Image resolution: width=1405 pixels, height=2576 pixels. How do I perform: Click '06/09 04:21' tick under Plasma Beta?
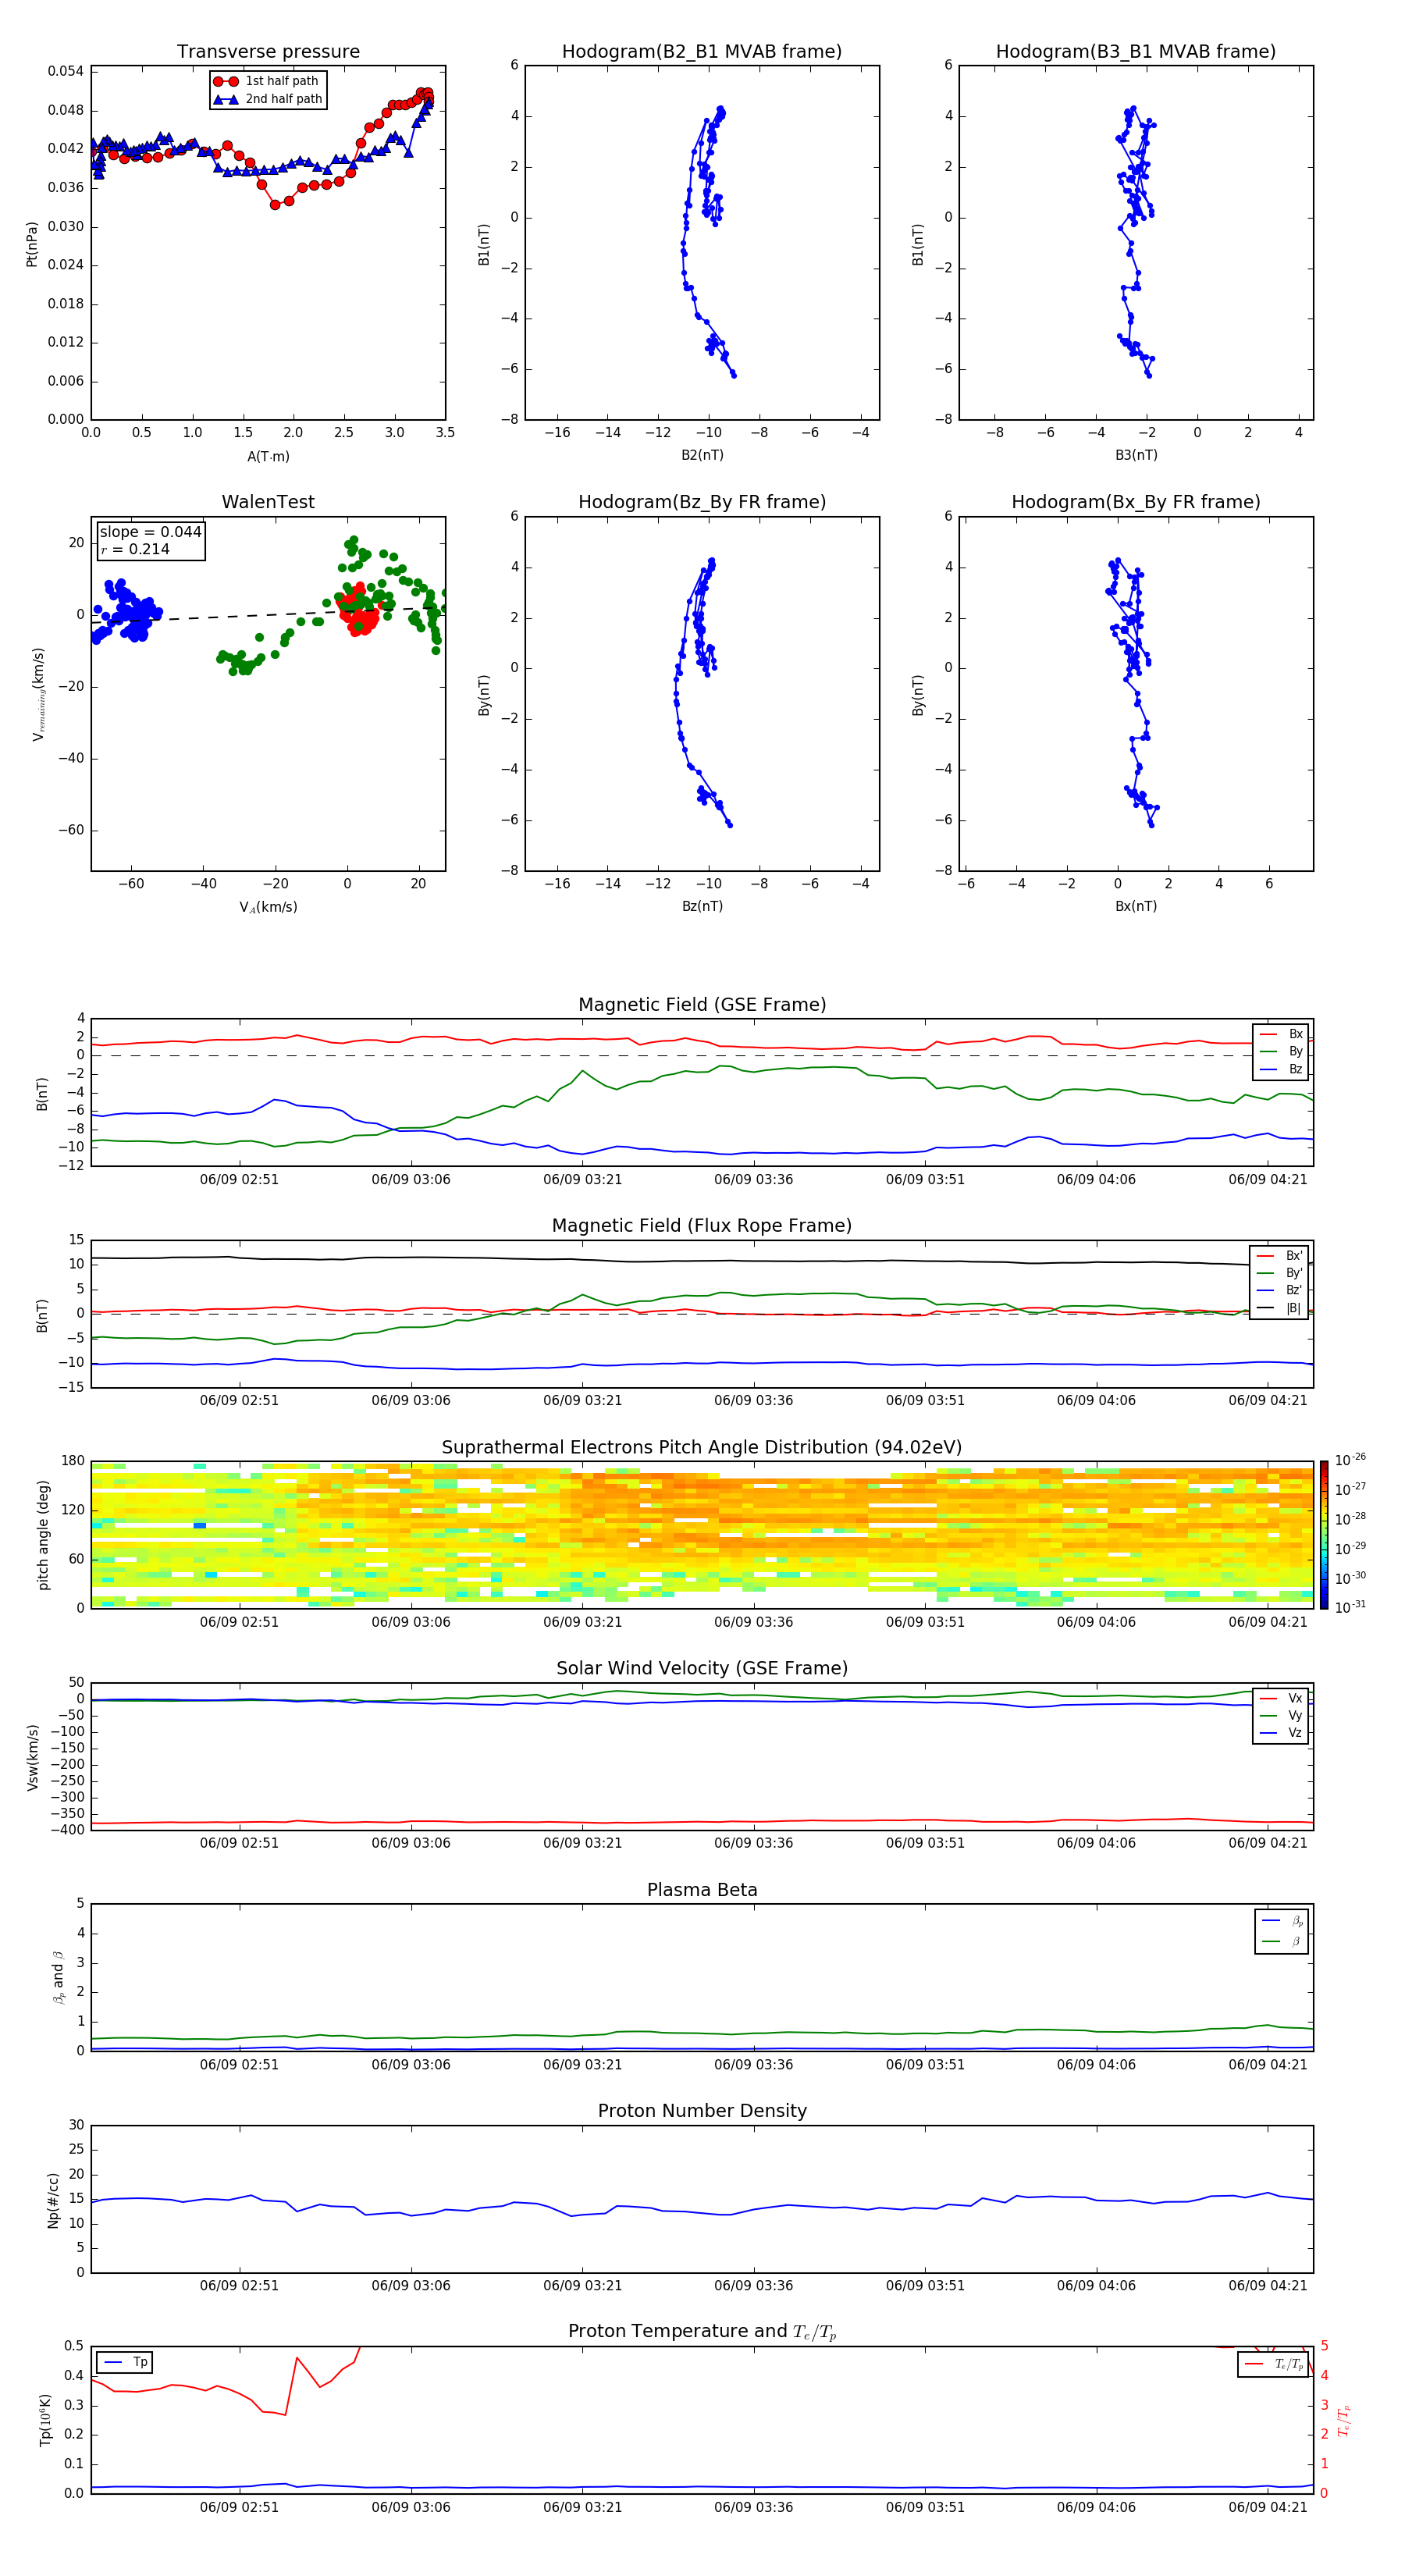[x=1267, y=2065]
